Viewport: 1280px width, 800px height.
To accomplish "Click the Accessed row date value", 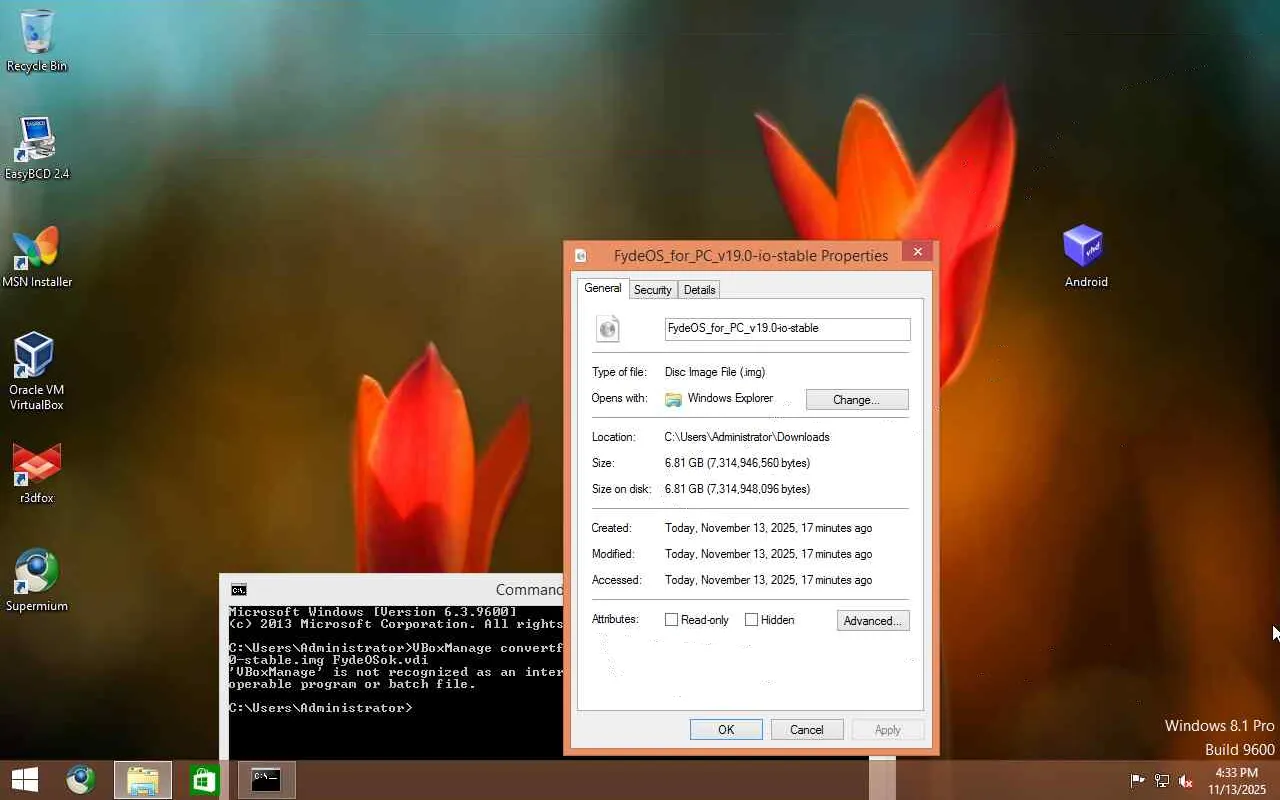I will (768, 580).
